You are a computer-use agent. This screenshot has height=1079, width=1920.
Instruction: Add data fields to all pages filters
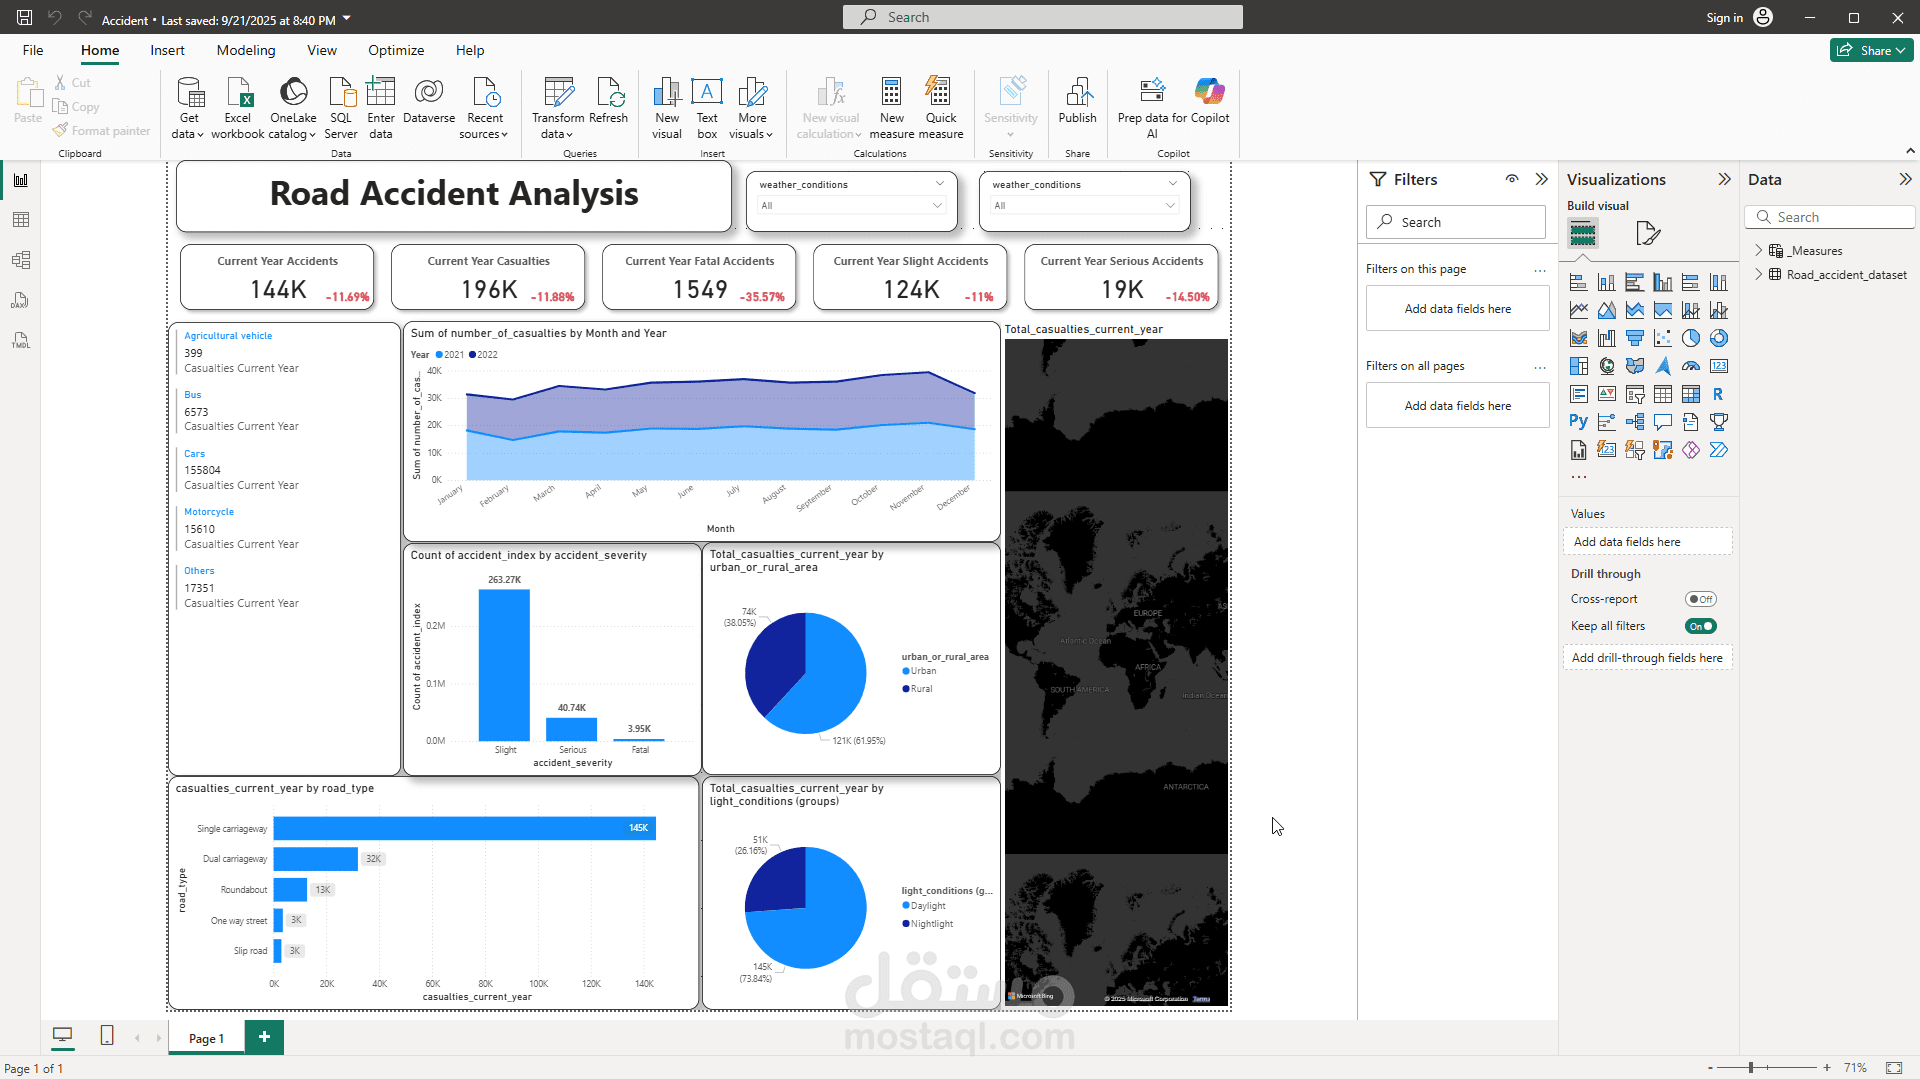[x=1457, y=406]
